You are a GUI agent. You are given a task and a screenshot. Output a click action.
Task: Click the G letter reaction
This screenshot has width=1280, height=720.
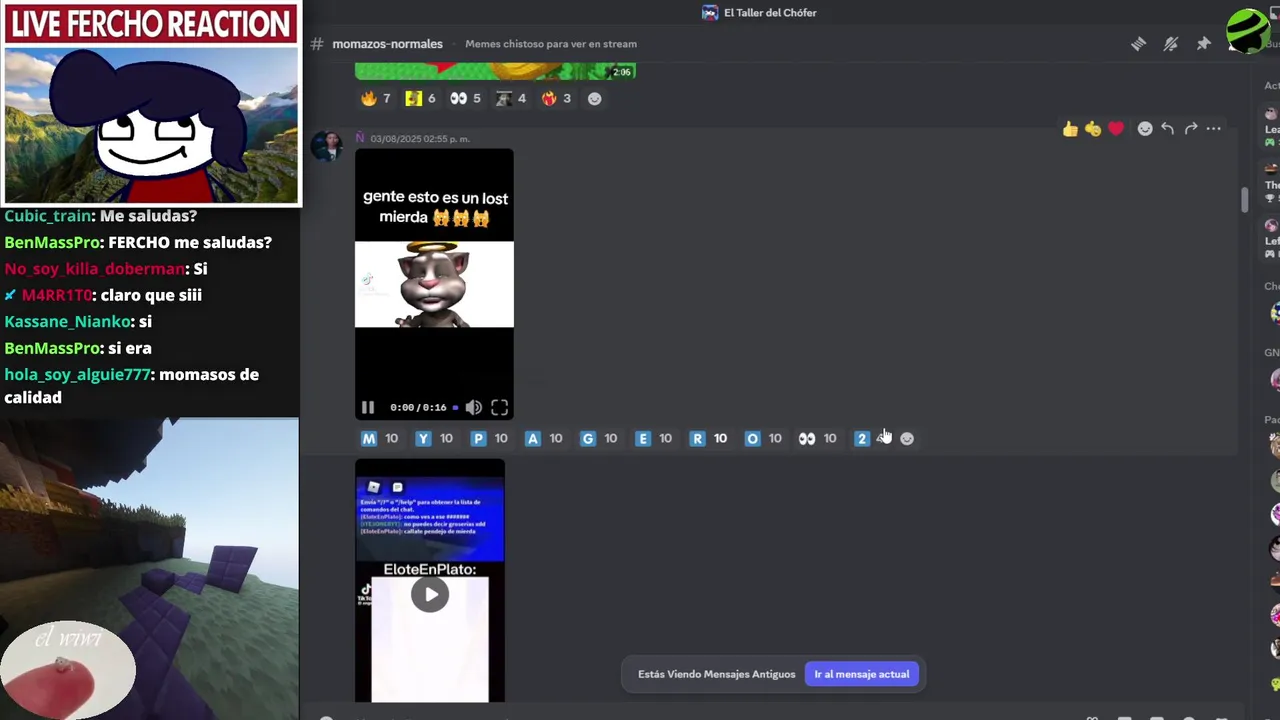(600, 438)
